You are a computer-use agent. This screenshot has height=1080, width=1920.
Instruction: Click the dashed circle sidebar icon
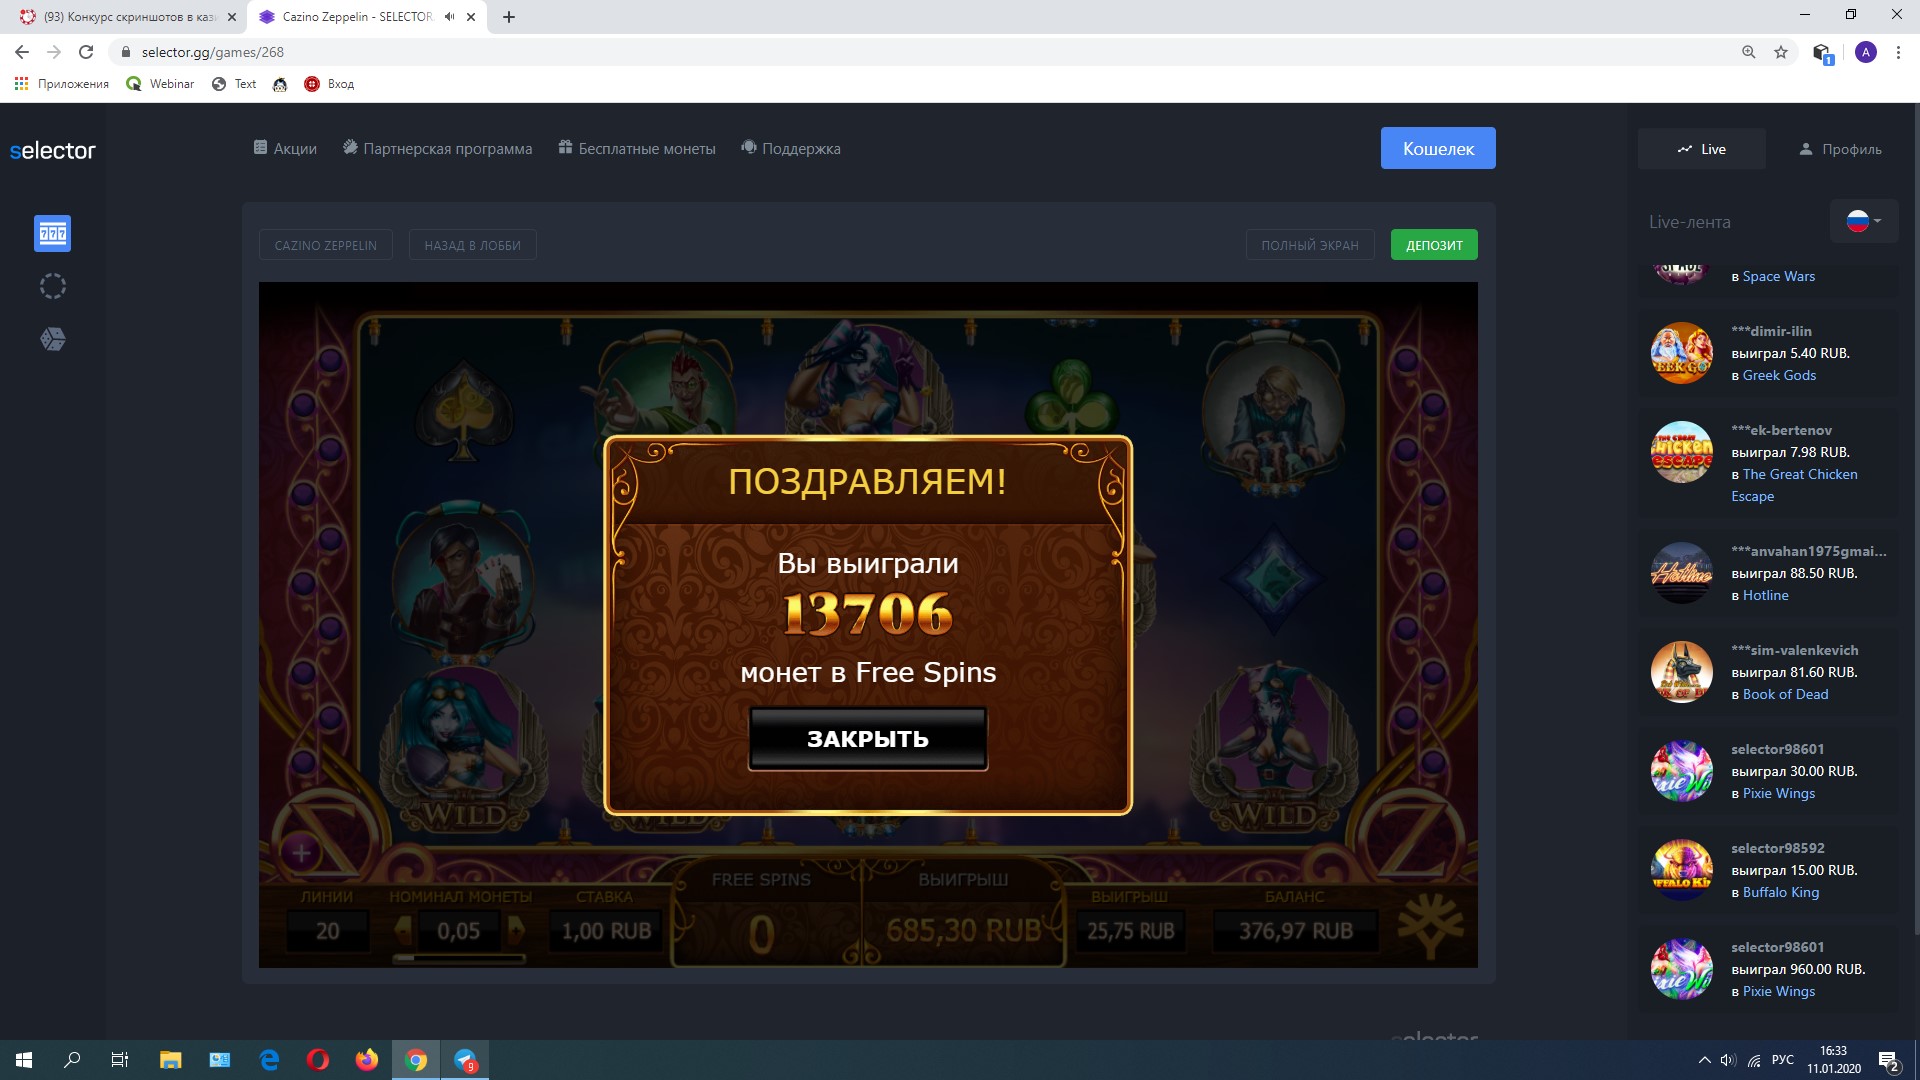coord(52,287)
